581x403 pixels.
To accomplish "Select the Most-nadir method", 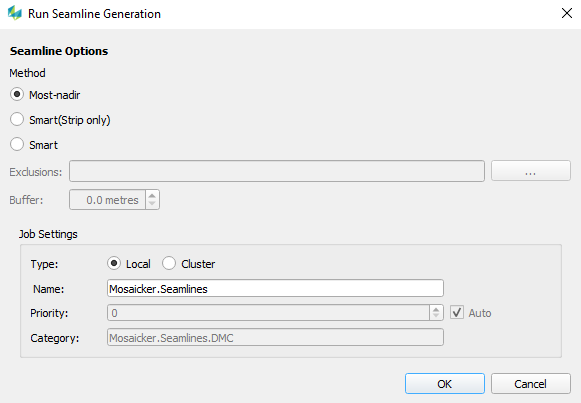I will [17, 94].
